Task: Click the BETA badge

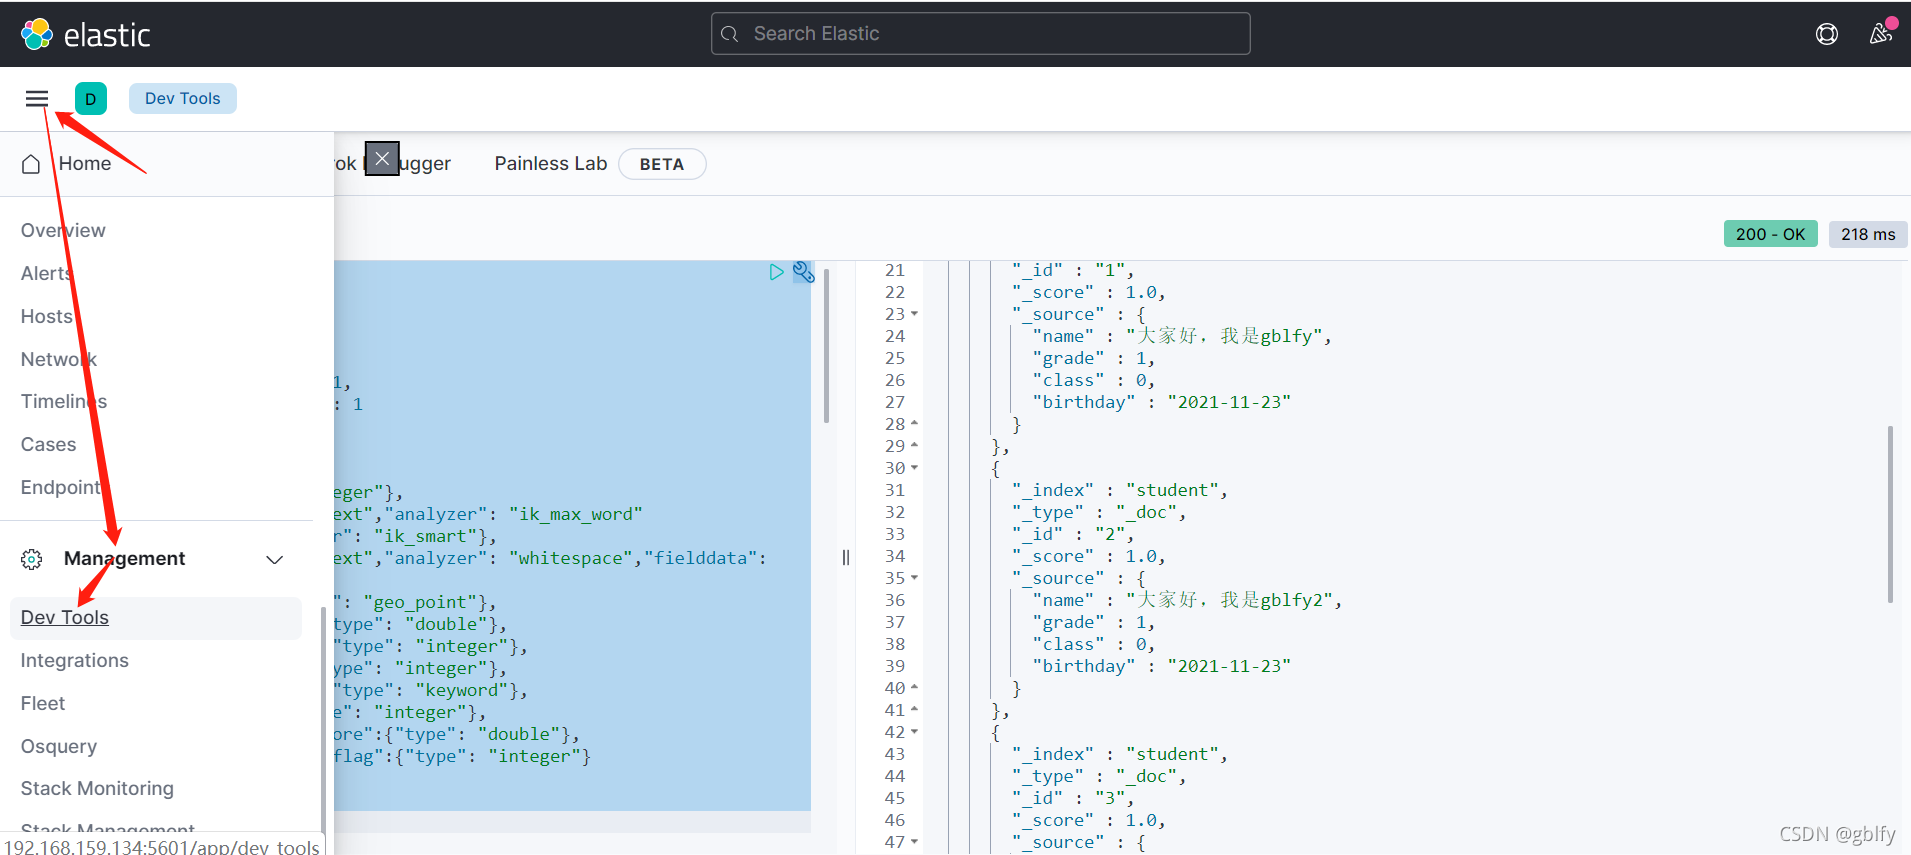Action: pyautogui.click(x=662, y=164)
